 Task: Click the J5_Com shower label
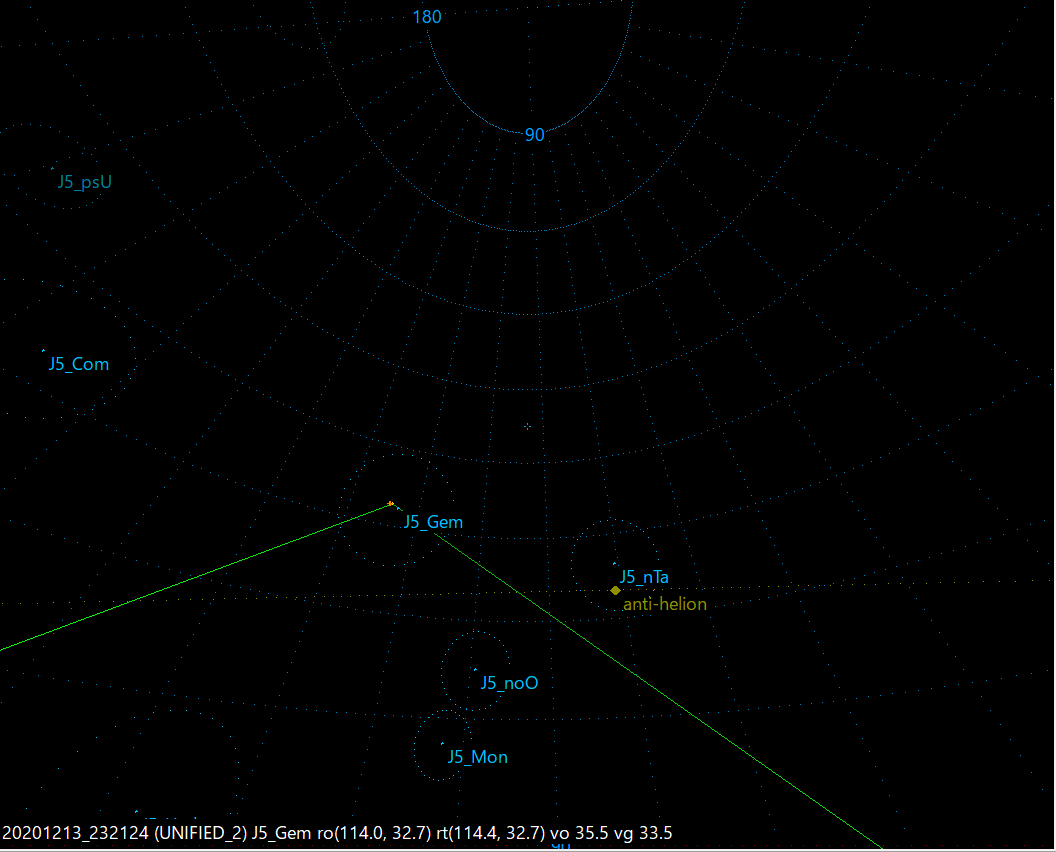pos(78,364)
